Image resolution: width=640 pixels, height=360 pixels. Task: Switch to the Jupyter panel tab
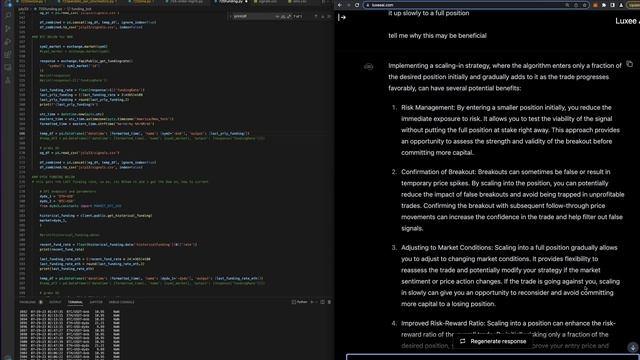[x=96, y=302]
